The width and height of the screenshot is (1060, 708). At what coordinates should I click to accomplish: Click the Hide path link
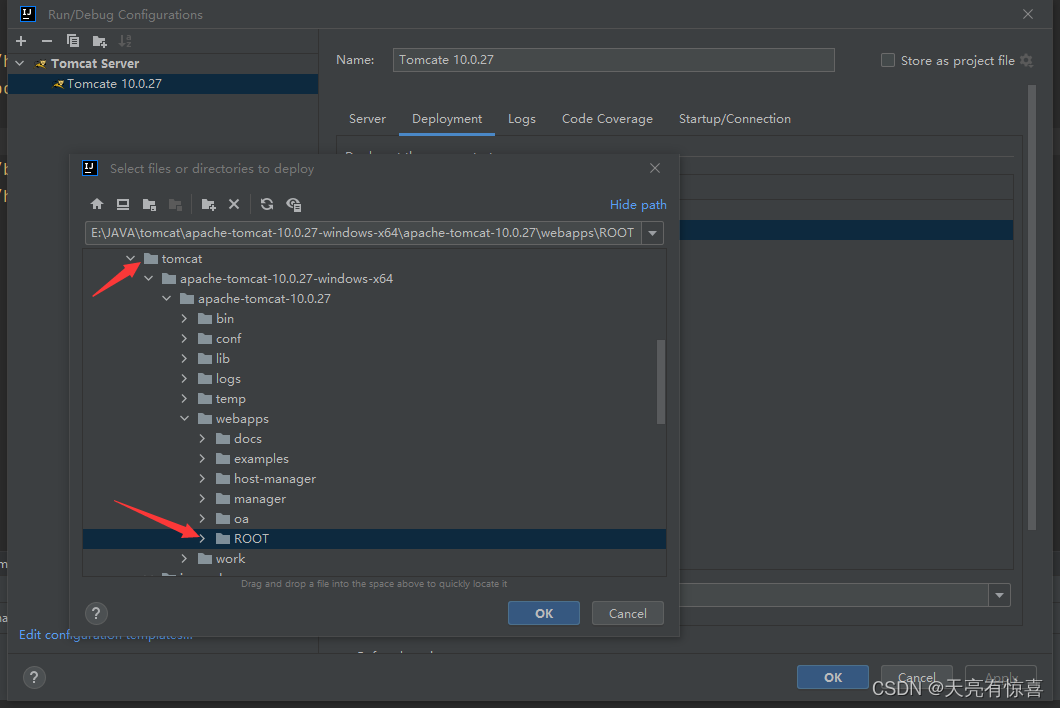pyautogui.click(x=637, y=204)
